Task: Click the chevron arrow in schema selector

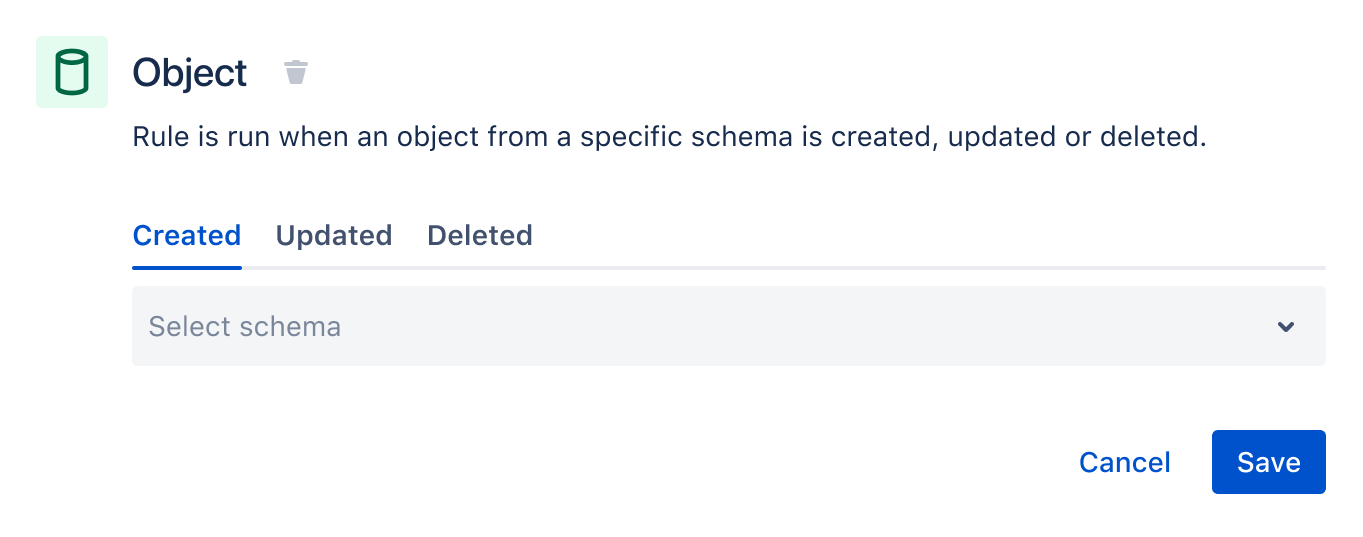Action: point(1286,327)
